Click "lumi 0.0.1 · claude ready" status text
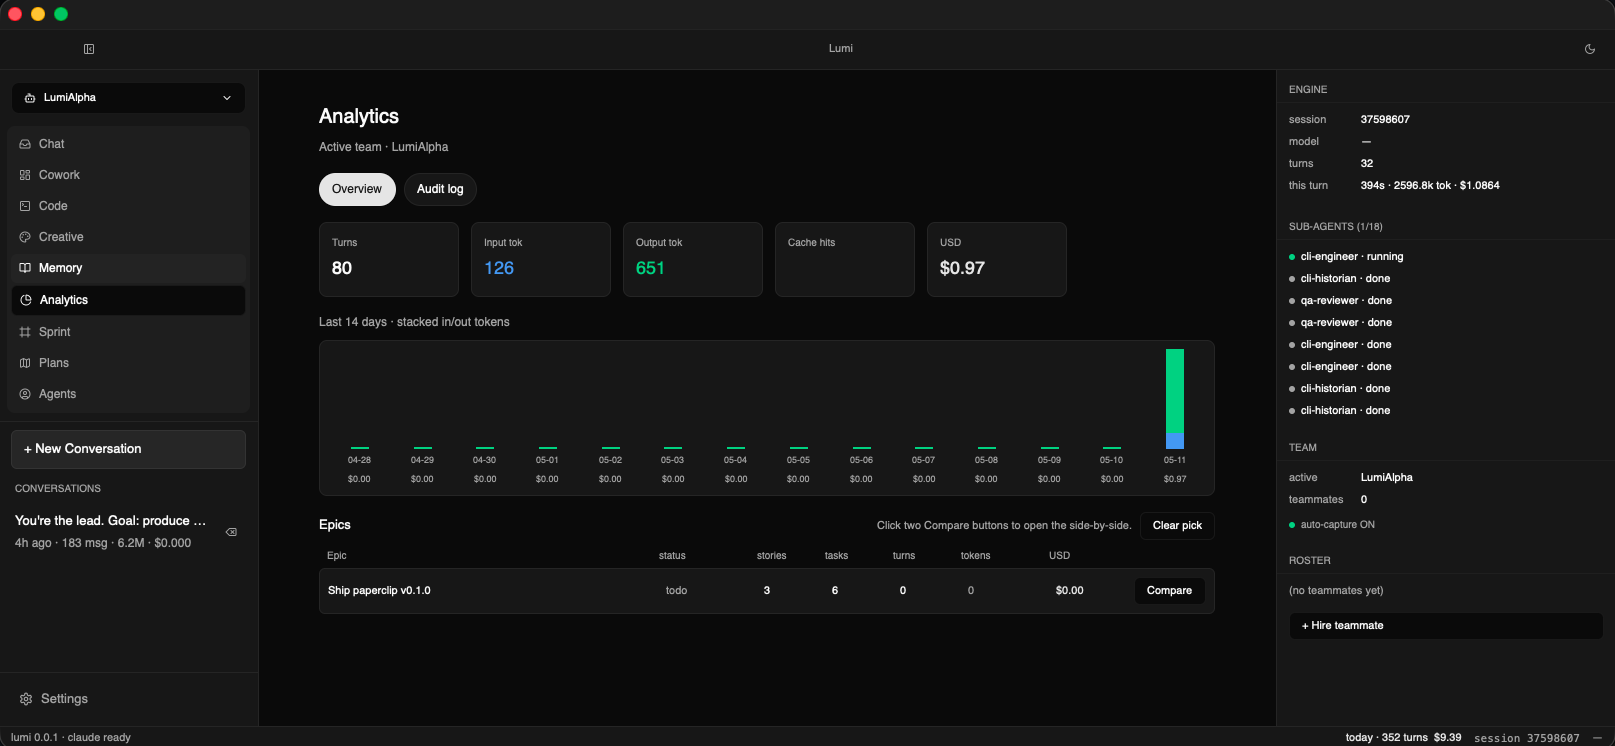The width and height of the screenshot is (1615, 746). pos(71,738)
